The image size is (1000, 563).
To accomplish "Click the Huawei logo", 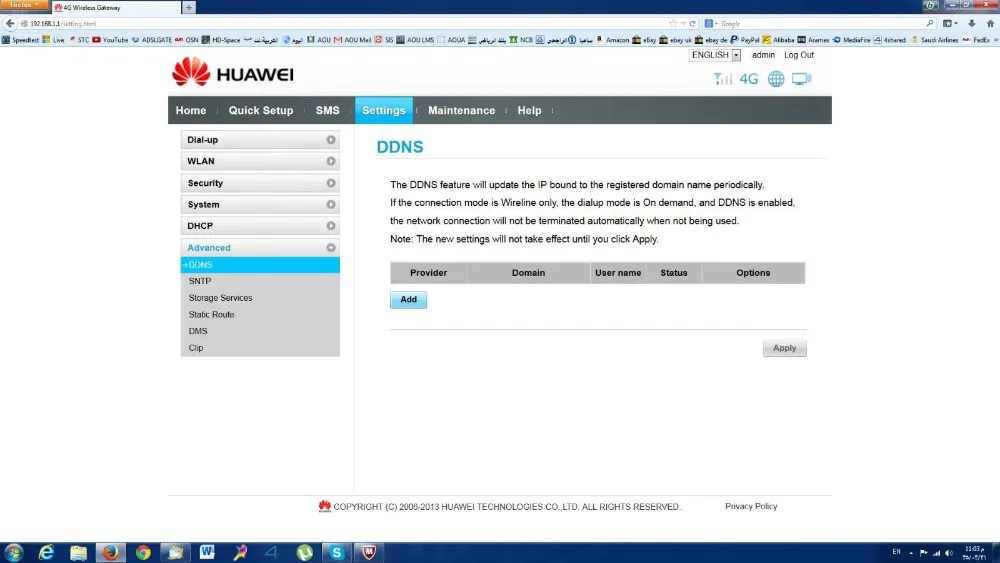I will pos(233,73).
